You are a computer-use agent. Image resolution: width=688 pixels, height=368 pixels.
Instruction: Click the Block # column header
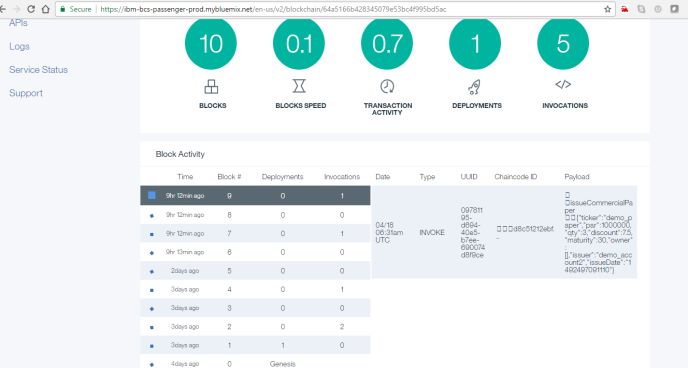[x=229, y=177]
